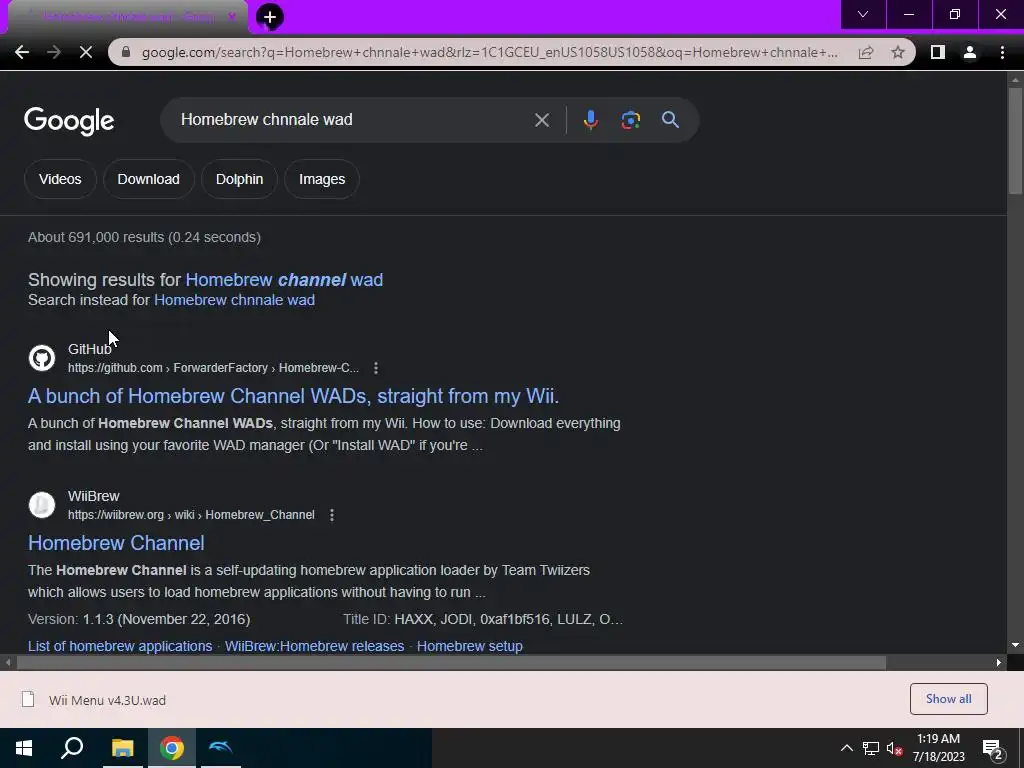Open a new tab with the plus button
The height and width of the screenshot is (768, 1024).
pos(270,17)
